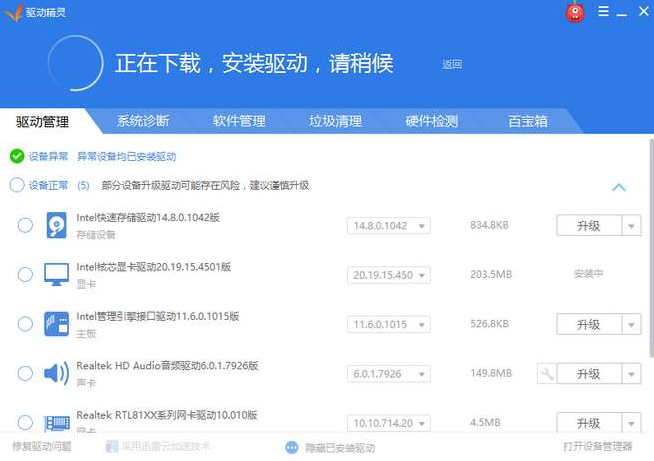Click the 返回 link in header

[x=452, y=64]
